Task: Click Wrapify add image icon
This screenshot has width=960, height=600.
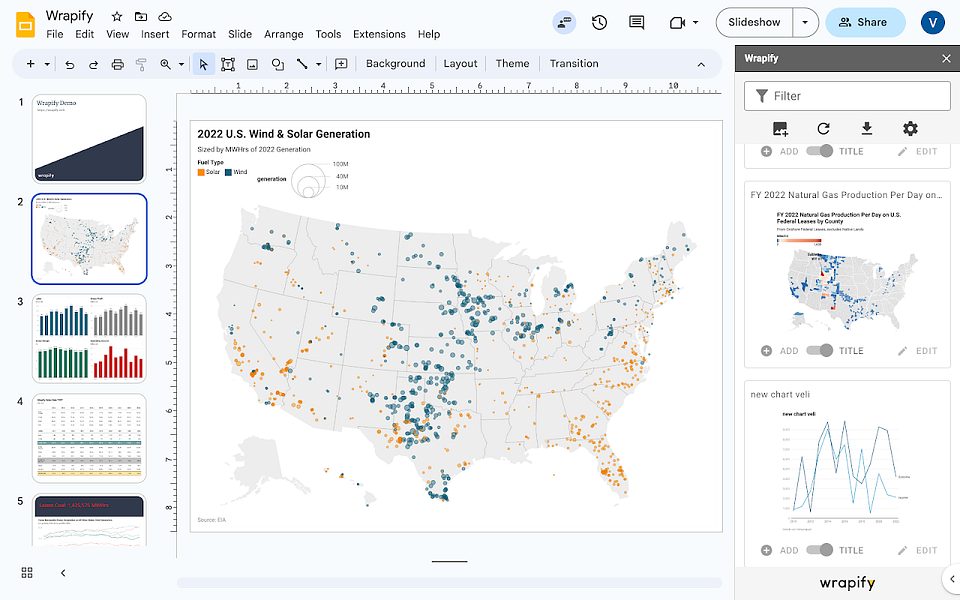Action: (x=780, y=129)
